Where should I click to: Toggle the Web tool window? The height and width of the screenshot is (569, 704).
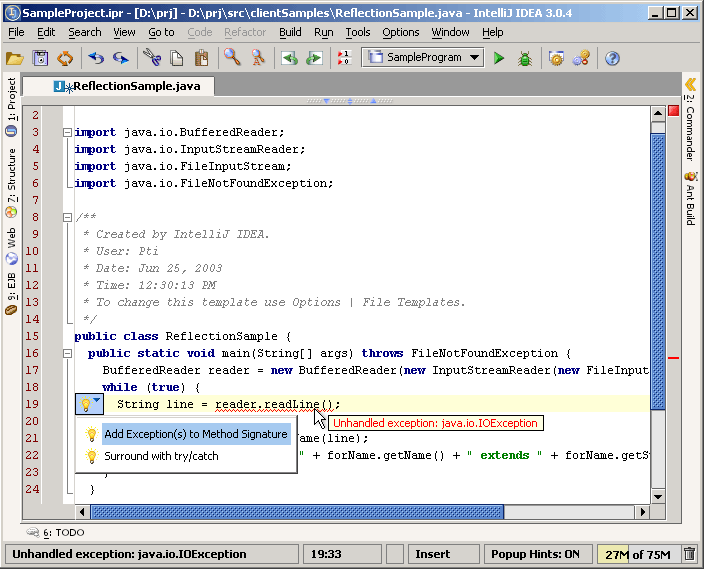pyautogui.click(x=11, y=246)
